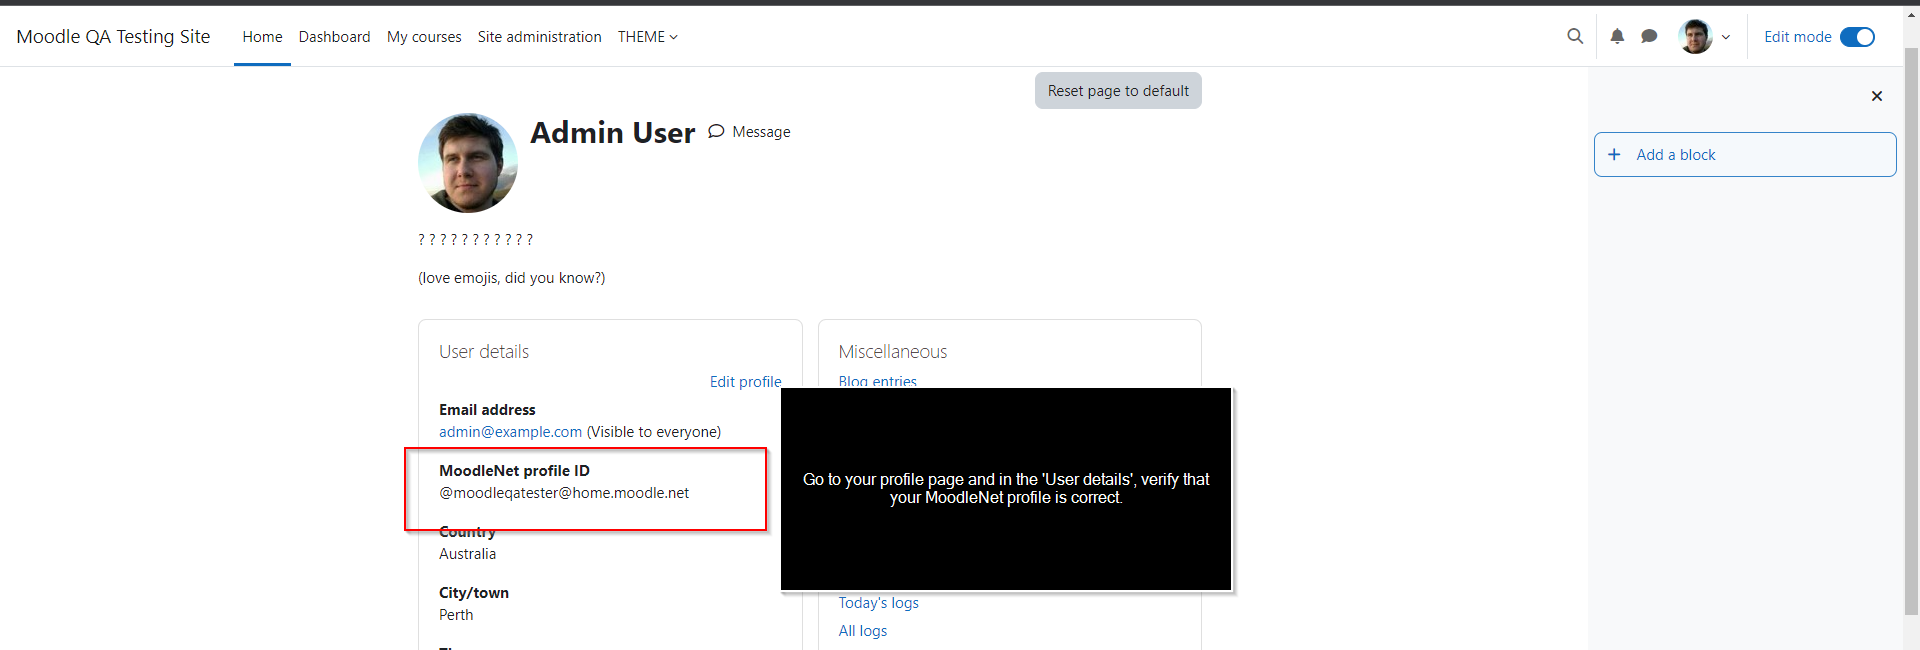Click the @moodleqatester@home.moodle.net profile ID text

[564, 493]
